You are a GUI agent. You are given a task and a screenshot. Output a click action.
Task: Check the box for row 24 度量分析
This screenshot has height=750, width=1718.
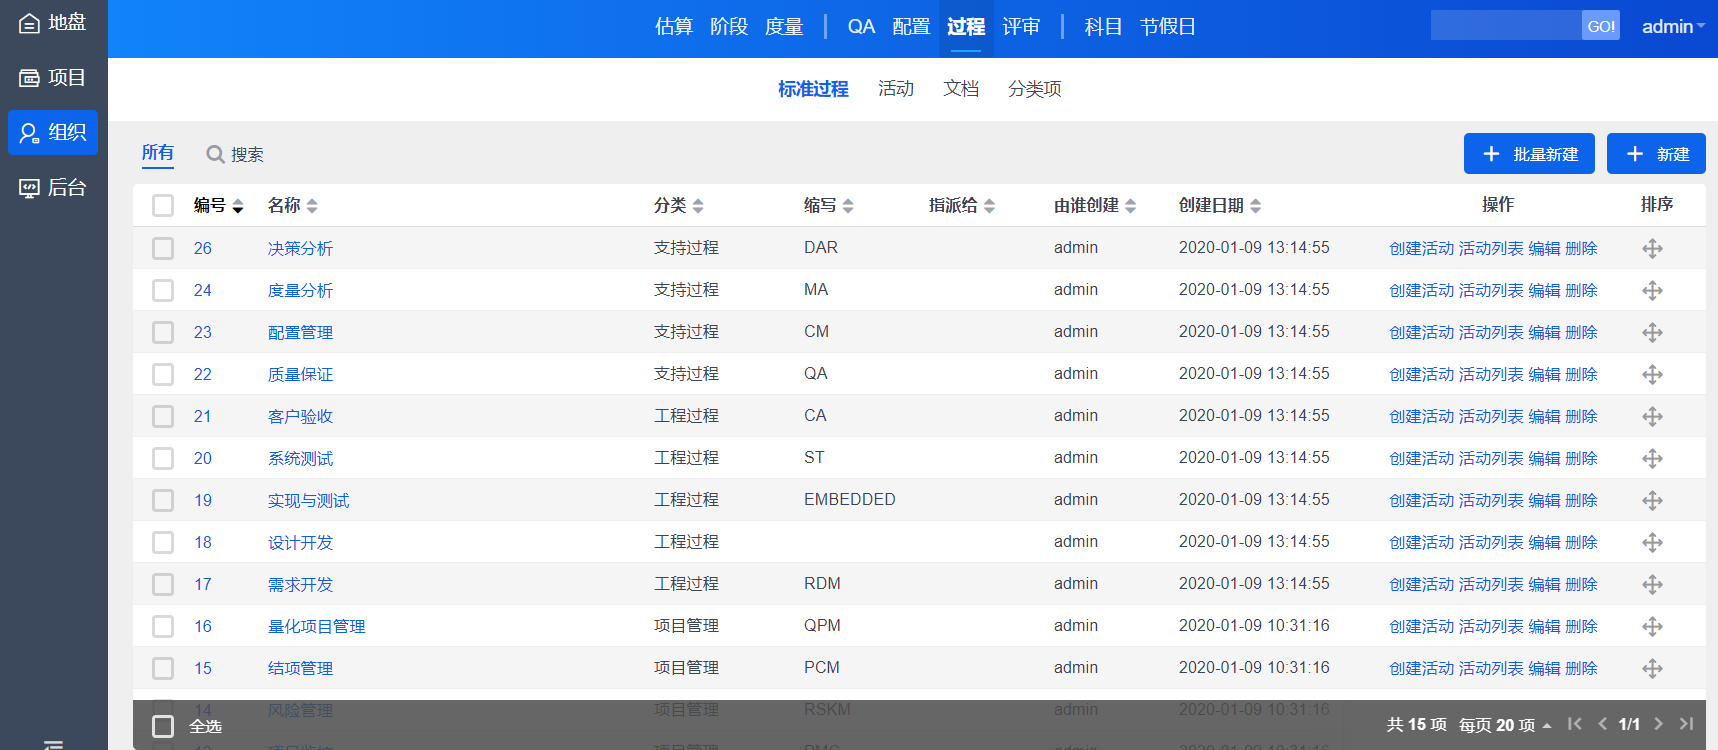click(x=163, y=290)
